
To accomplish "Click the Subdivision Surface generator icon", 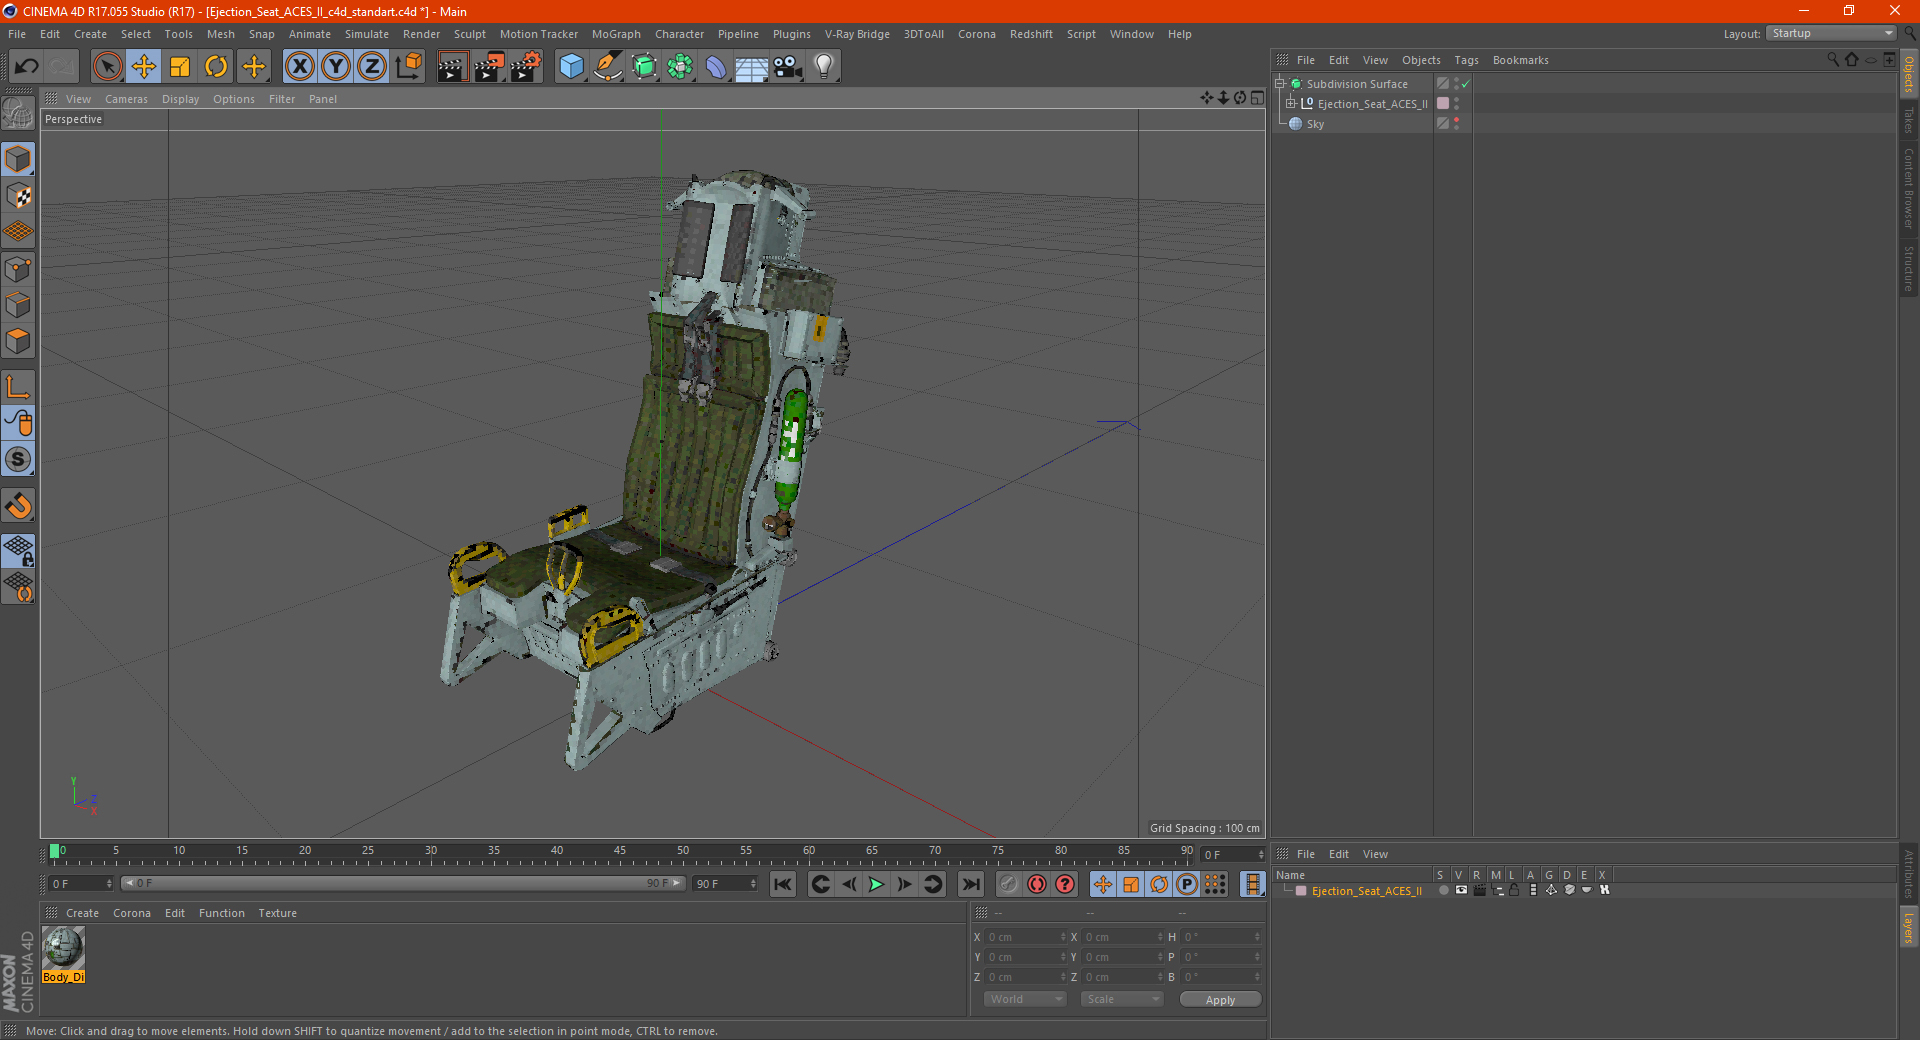I will pyautogui.click(x=644, y=66).
